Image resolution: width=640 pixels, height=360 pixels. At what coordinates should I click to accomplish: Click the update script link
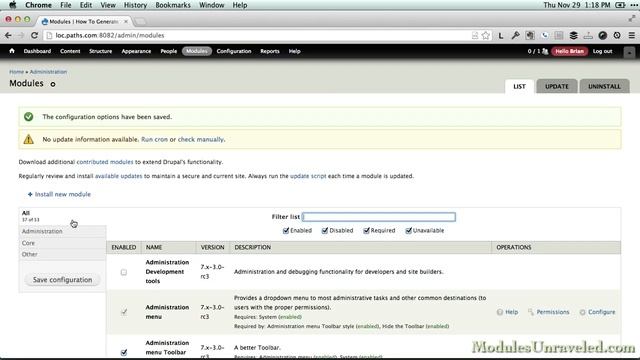308,176
